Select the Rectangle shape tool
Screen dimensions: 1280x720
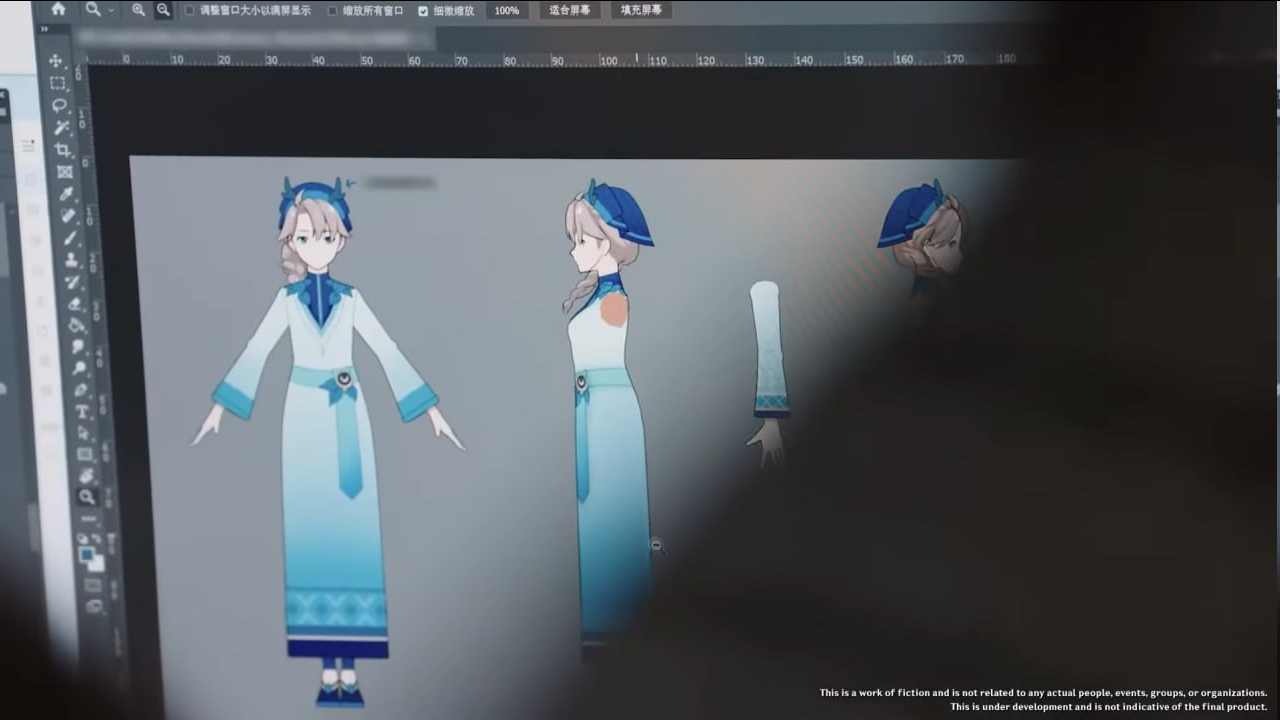85,454
